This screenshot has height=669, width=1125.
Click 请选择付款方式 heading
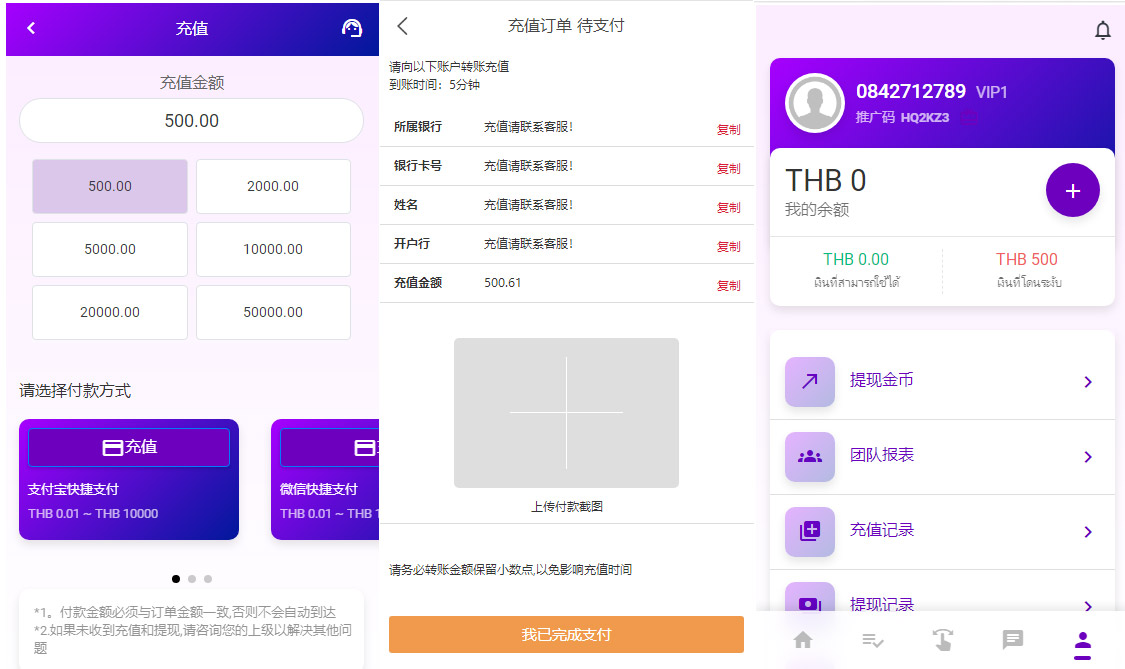[x=75, y=390]
